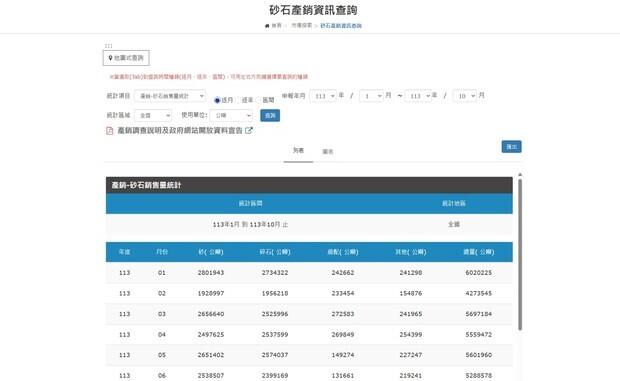Click the 級配(公噸) column header
Screen dimensions: 620x381
[x=343, y=252]
